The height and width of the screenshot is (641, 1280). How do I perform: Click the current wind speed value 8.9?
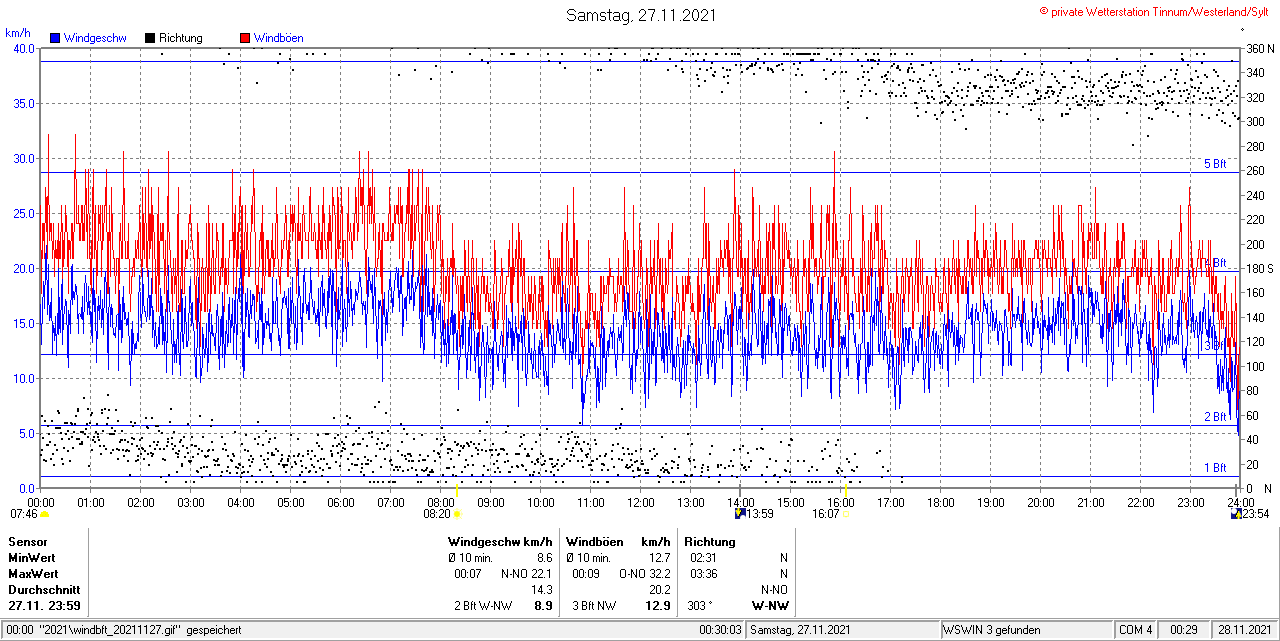click(x=543, y=605)
